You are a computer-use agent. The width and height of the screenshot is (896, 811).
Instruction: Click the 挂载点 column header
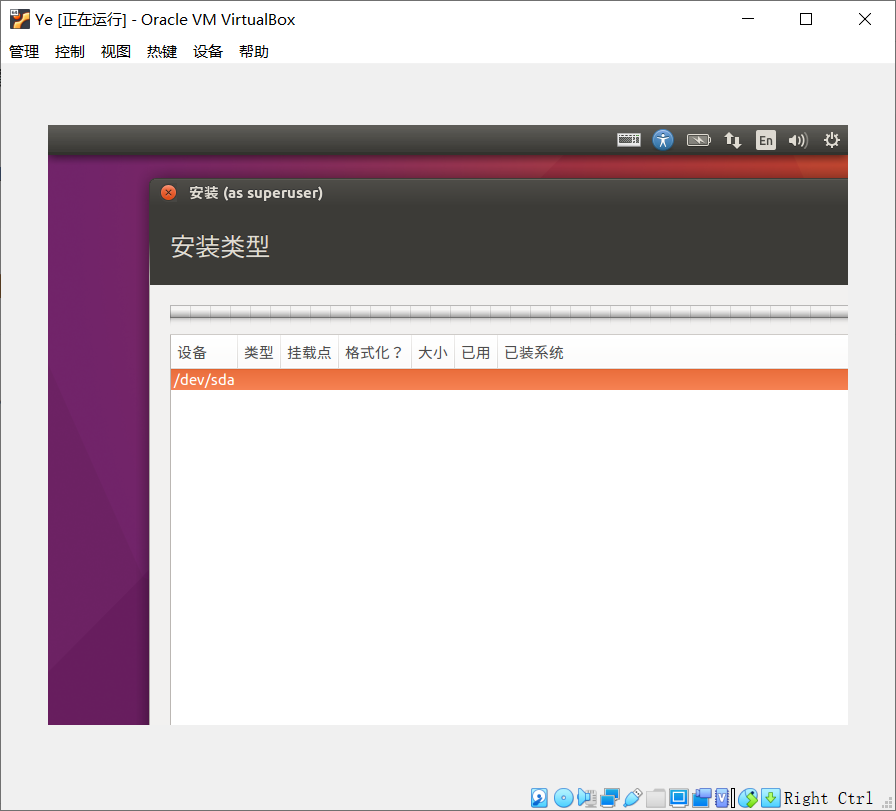[309, 353]
